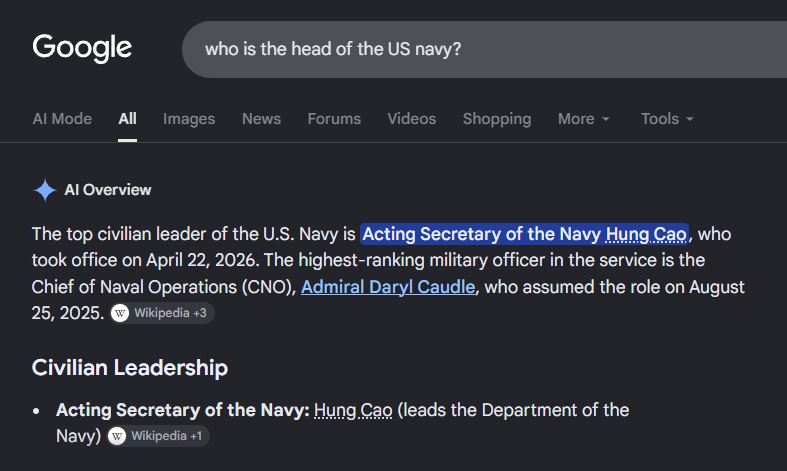
Task: Open the Wikipedia +1 source chip
Action: [158, 436]
